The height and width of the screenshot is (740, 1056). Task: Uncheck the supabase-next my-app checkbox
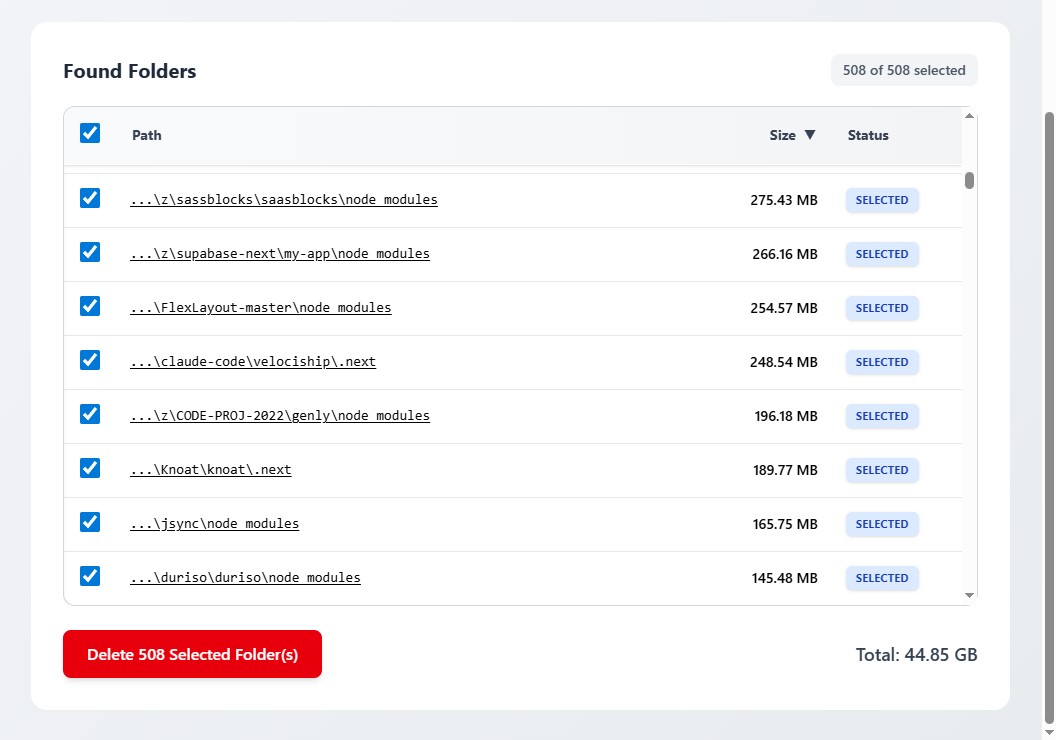tap(90, 252)
